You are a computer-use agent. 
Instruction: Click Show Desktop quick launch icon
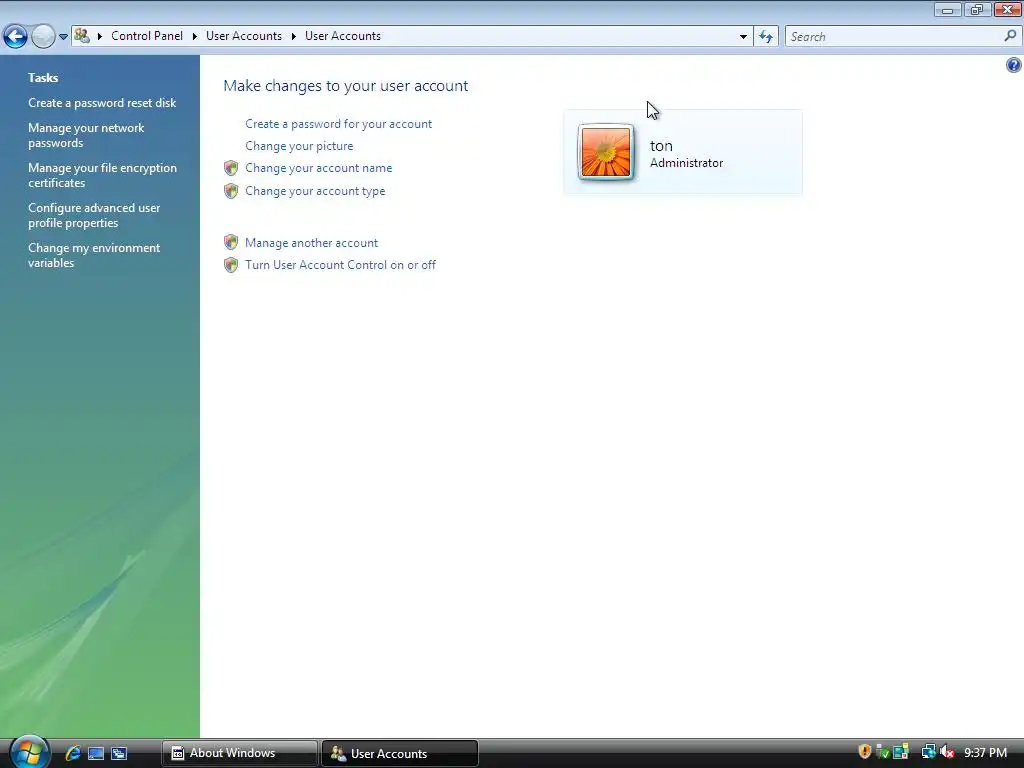pyautogui.click(x=96, y=753)
